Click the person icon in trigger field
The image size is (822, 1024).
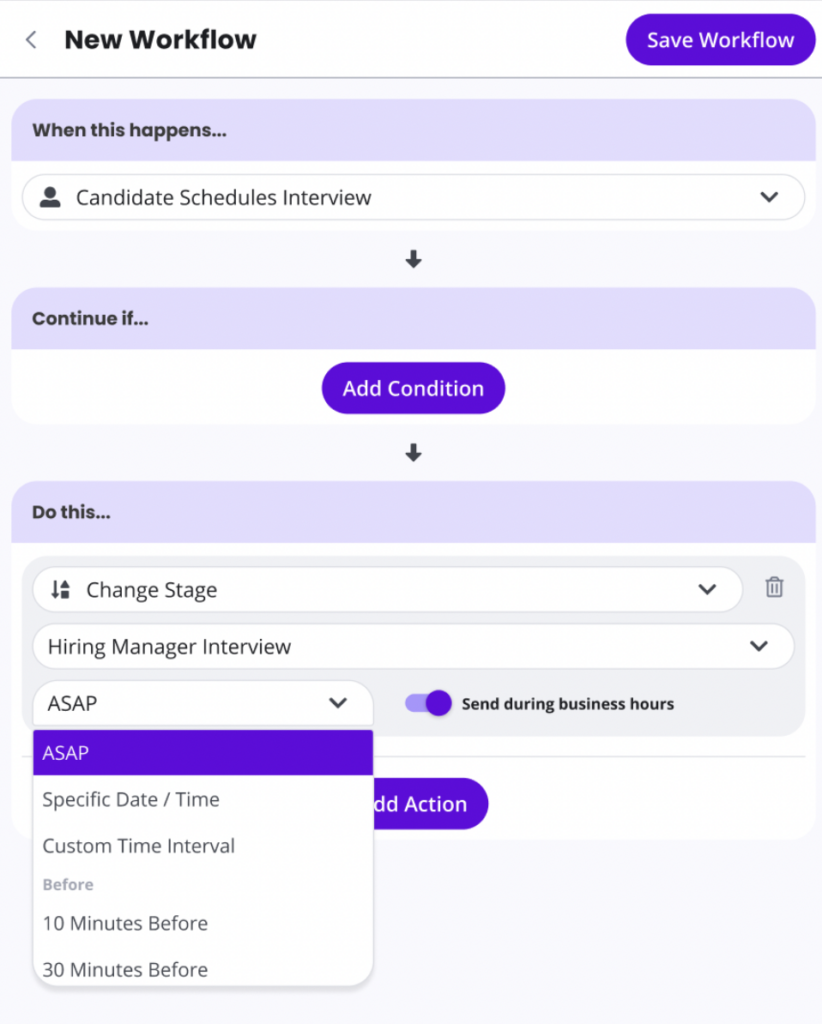click(50, 197)
